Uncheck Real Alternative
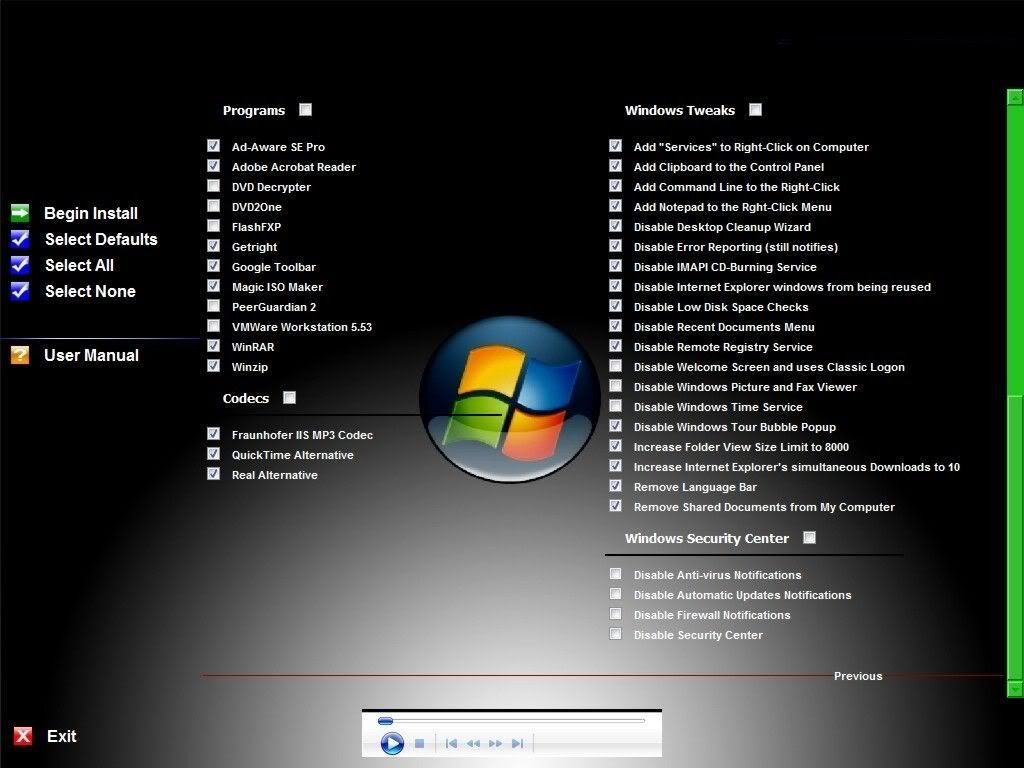1024x768 pixels. 214,473
